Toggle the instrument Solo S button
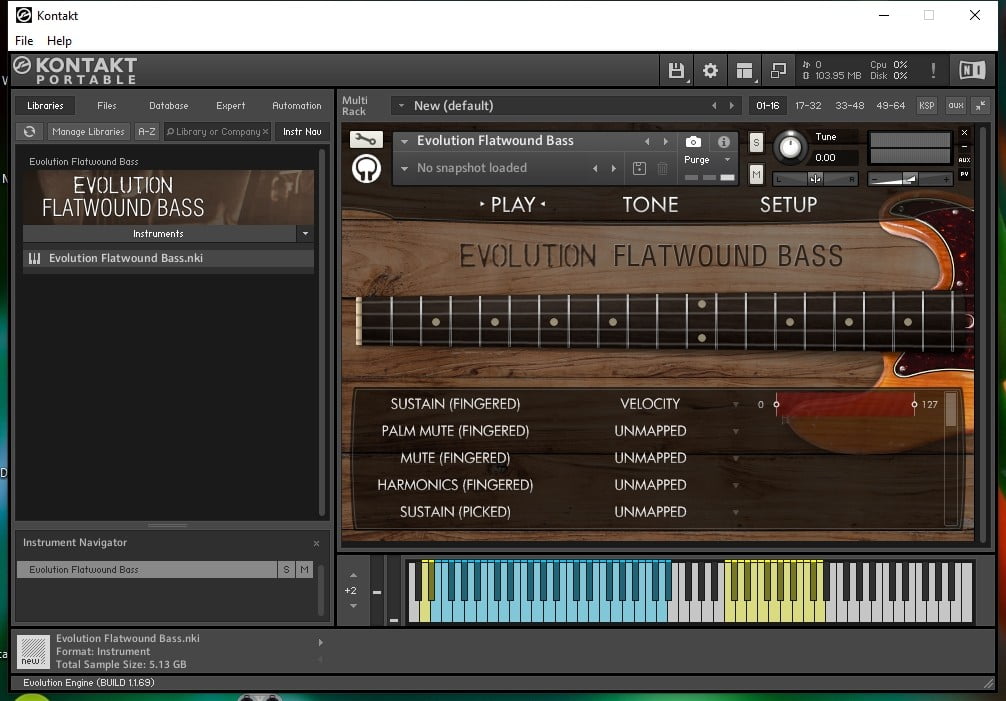This screenshot has height=701, width=1006. 756,142
